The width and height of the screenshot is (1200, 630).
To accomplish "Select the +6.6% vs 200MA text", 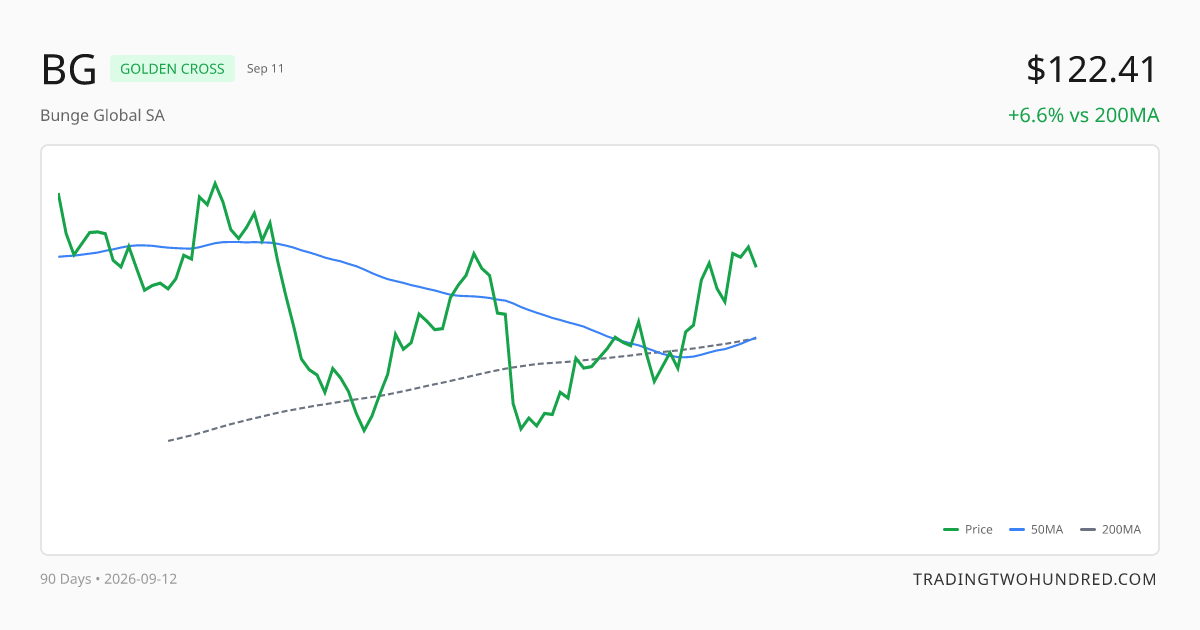I will click(1083, 115).
